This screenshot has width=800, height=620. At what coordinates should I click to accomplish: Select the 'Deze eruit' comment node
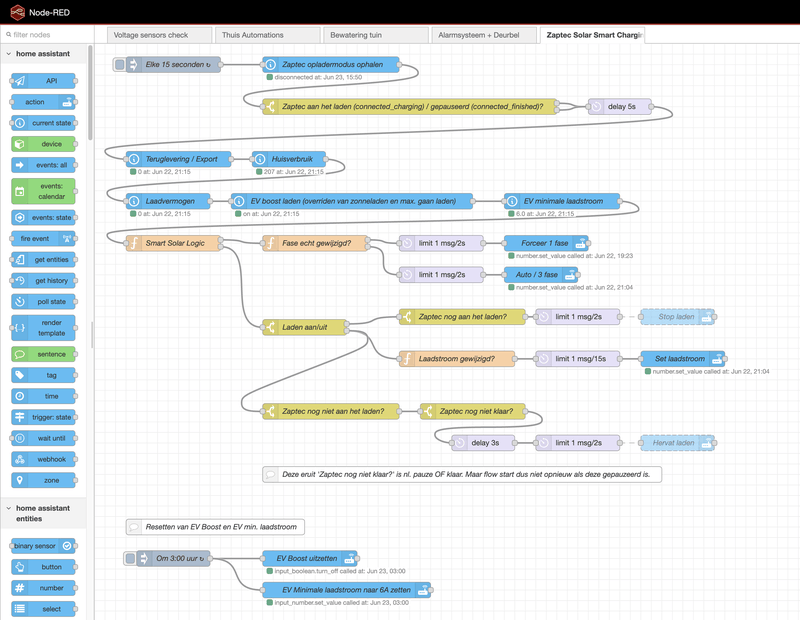tap(462, 475)
